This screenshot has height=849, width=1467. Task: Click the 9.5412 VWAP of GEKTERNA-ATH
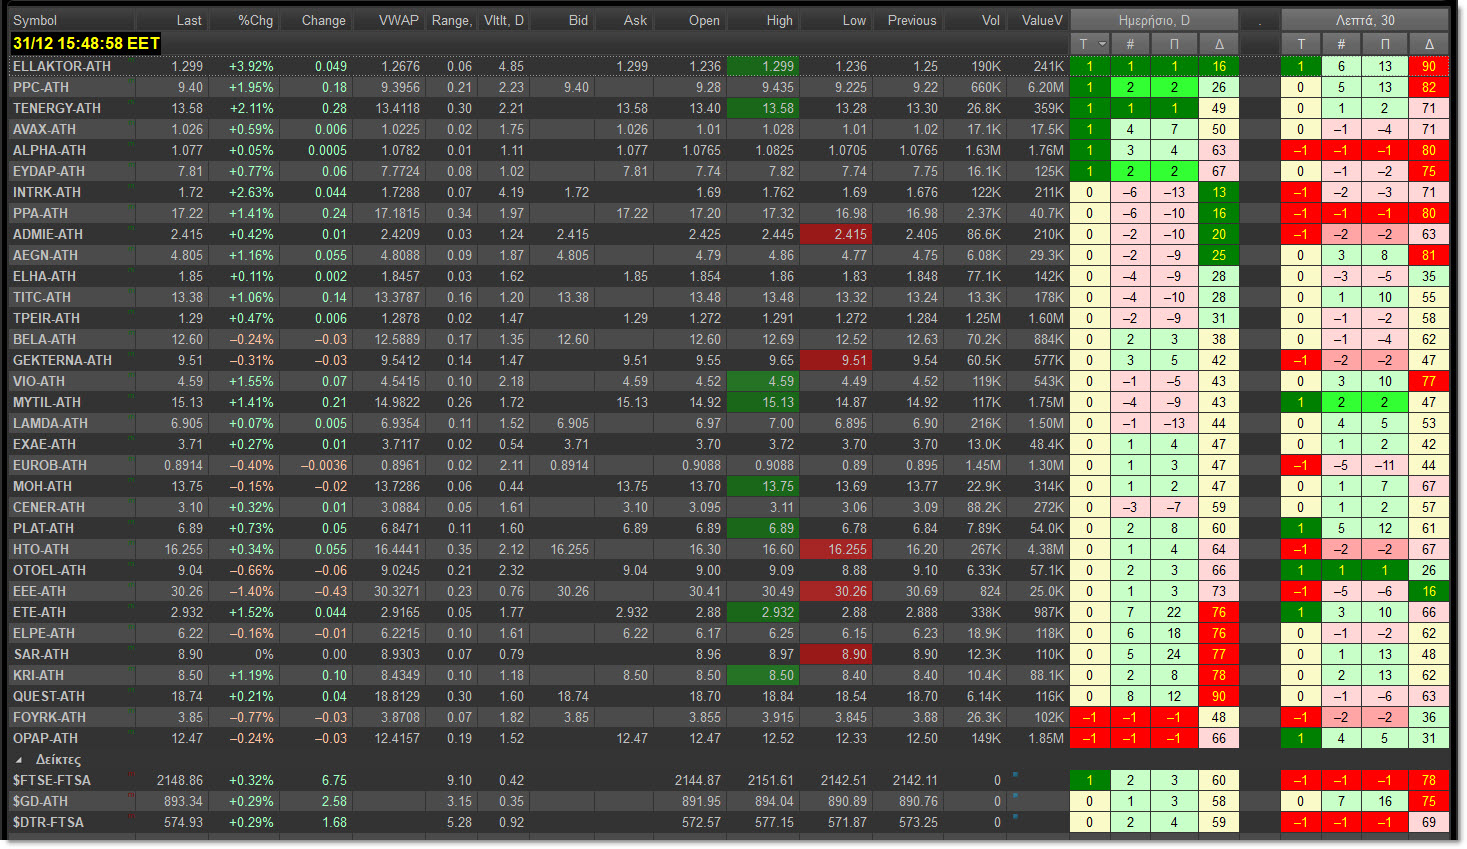pyautogui.click(x=398, y=360)
